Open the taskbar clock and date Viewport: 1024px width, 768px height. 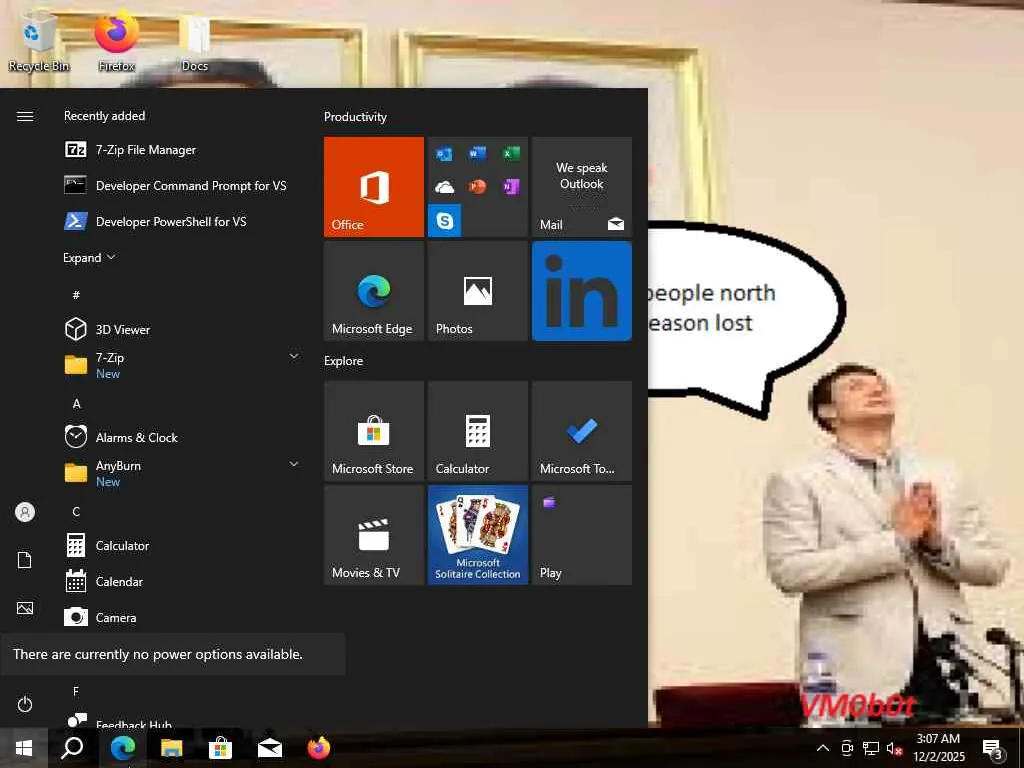pyautogui.click(x=938, y=748)
